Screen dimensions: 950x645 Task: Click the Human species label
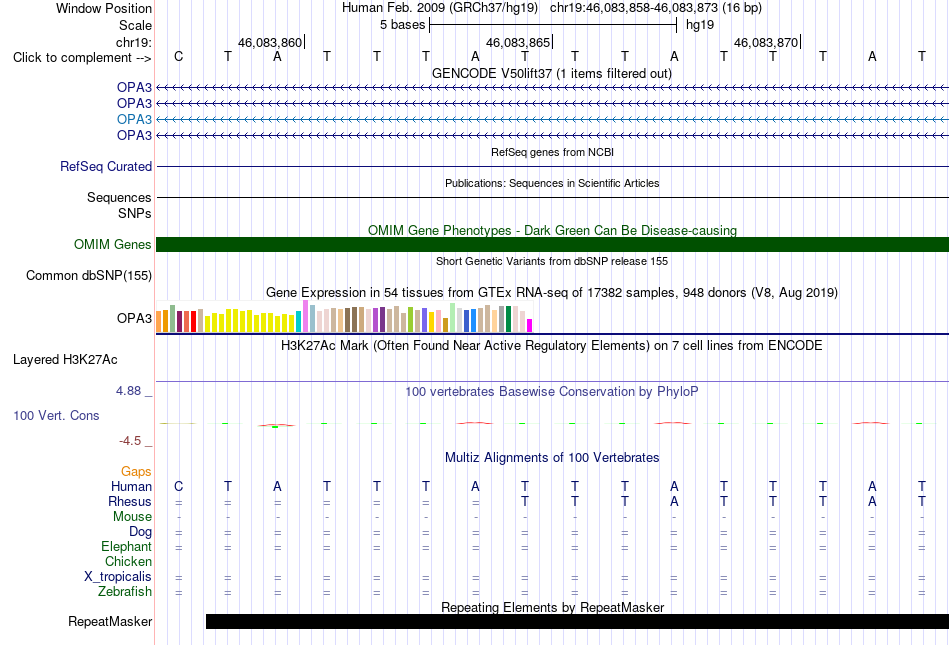point(131,486)
